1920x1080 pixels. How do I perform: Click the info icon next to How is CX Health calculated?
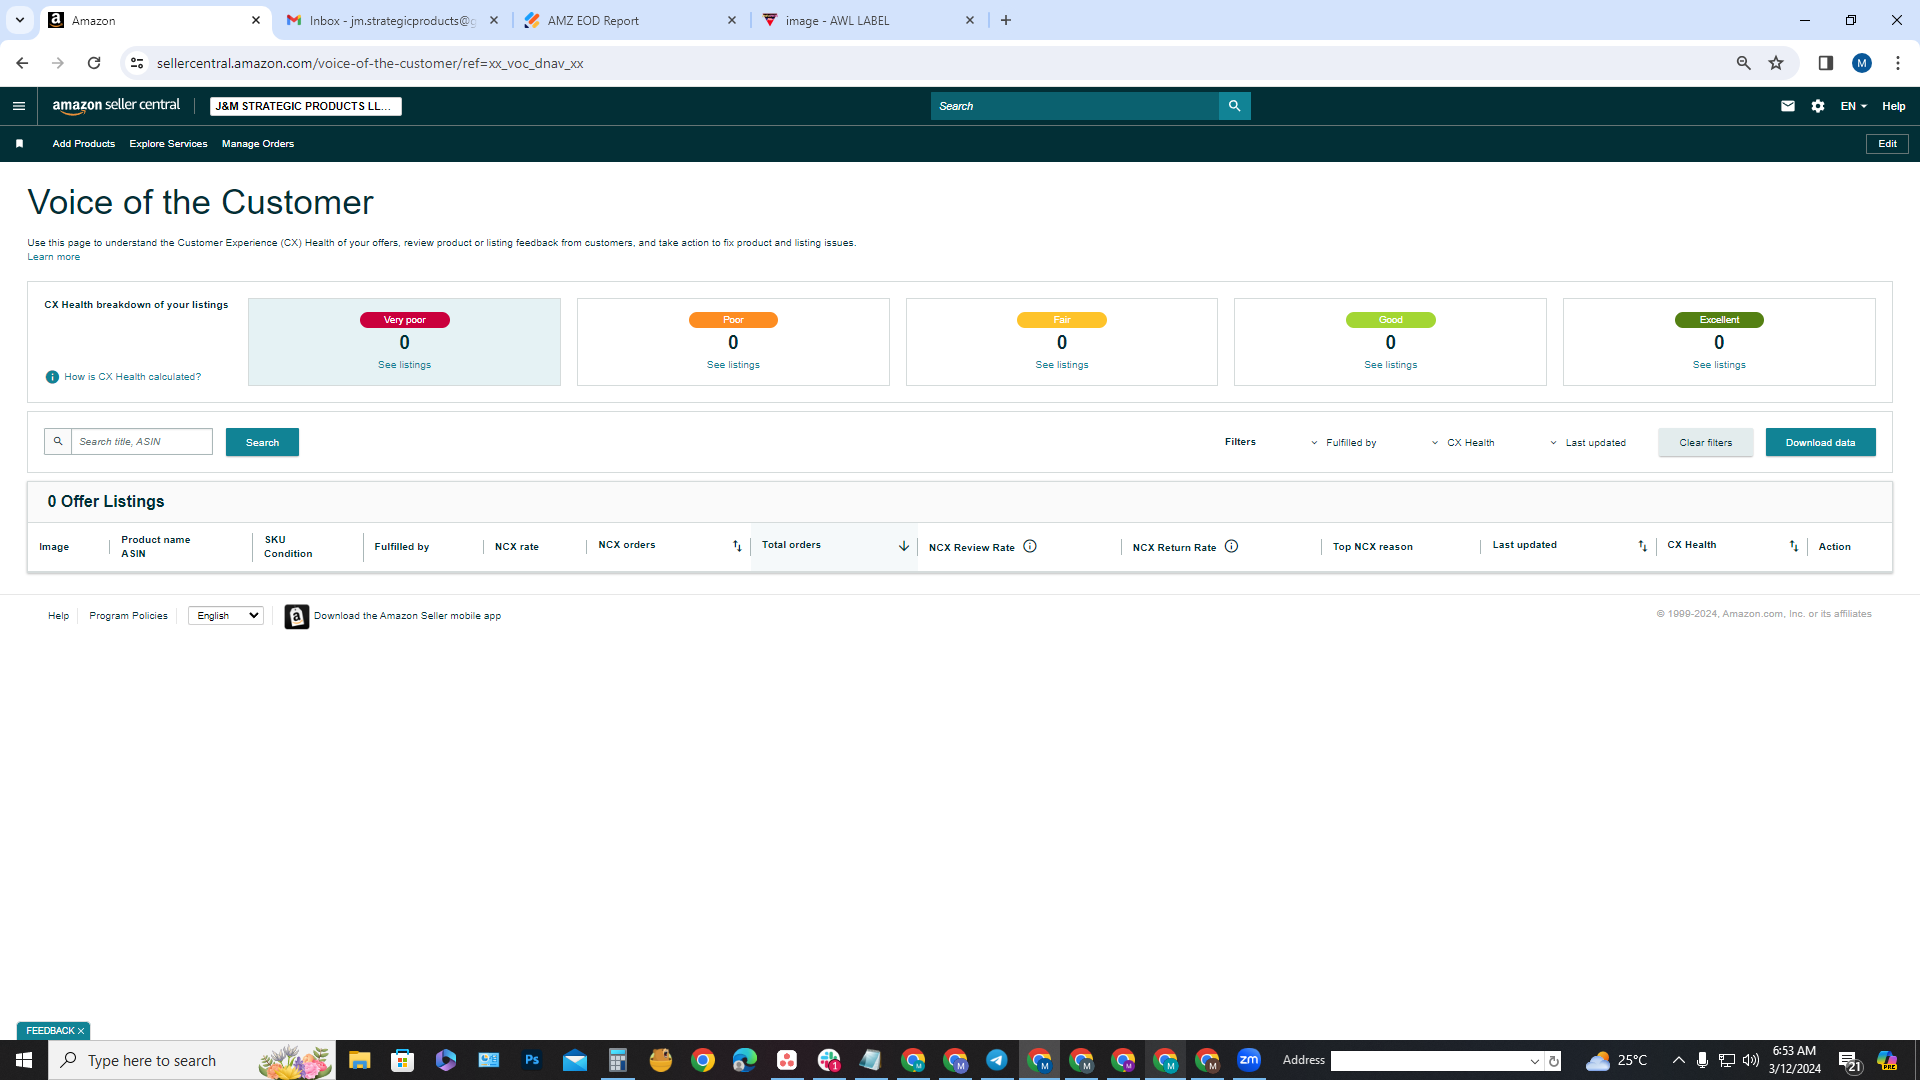tap(52, 377)
